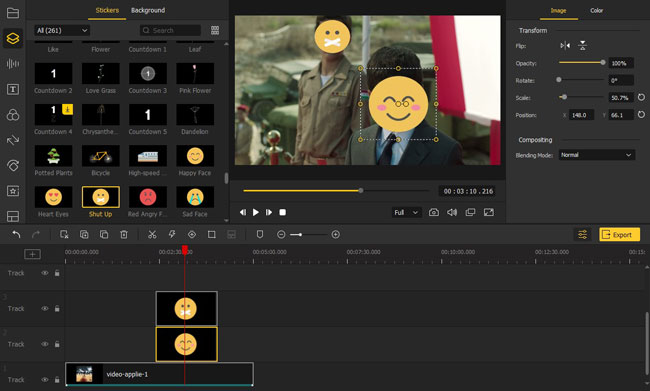Switch sticker list to grid view

(x=215, y=30)
